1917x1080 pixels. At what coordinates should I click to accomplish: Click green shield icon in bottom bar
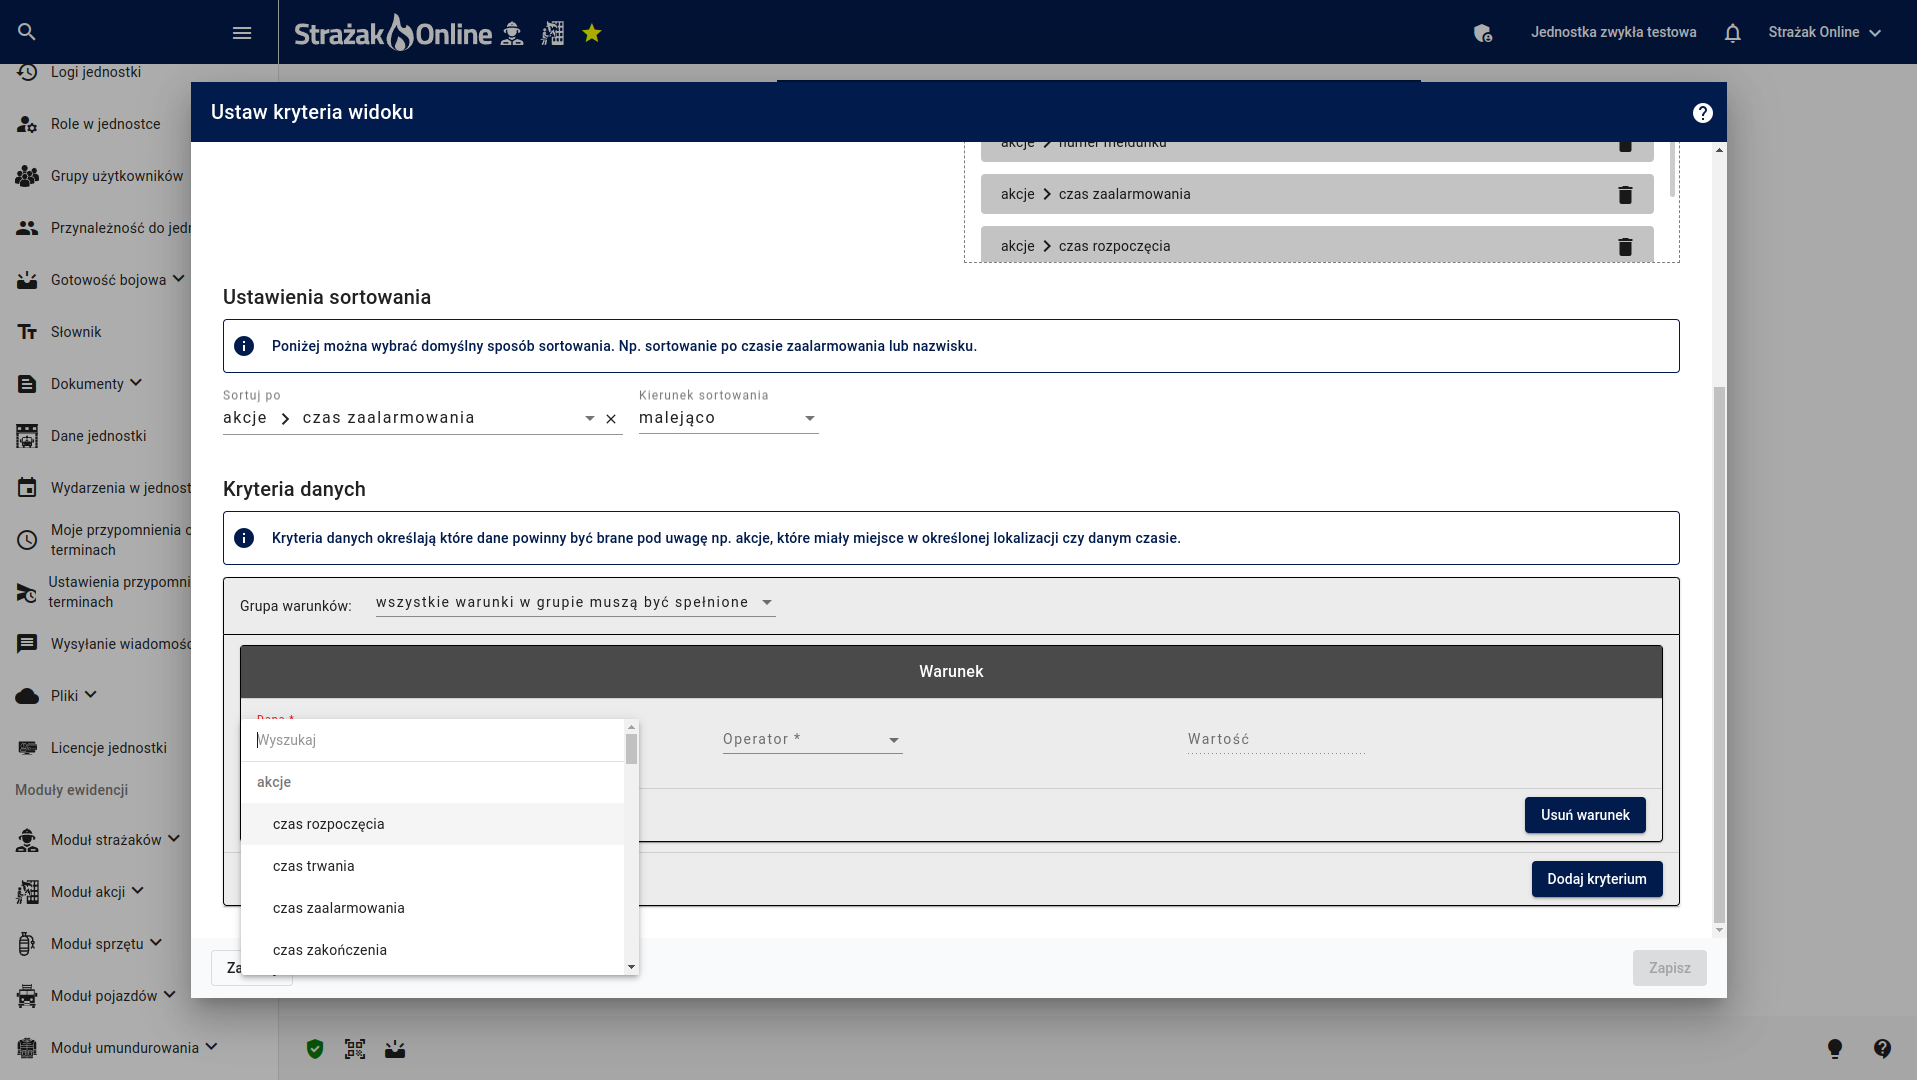pos(315,1048)
